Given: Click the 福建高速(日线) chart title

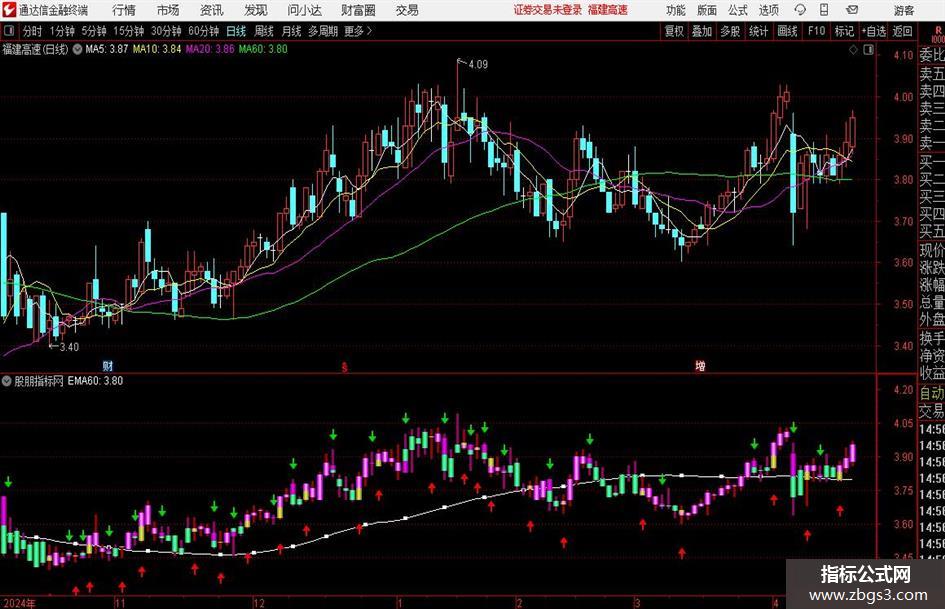Looking at the screenshot, I should pyautogui.click(x=36, y=49).
